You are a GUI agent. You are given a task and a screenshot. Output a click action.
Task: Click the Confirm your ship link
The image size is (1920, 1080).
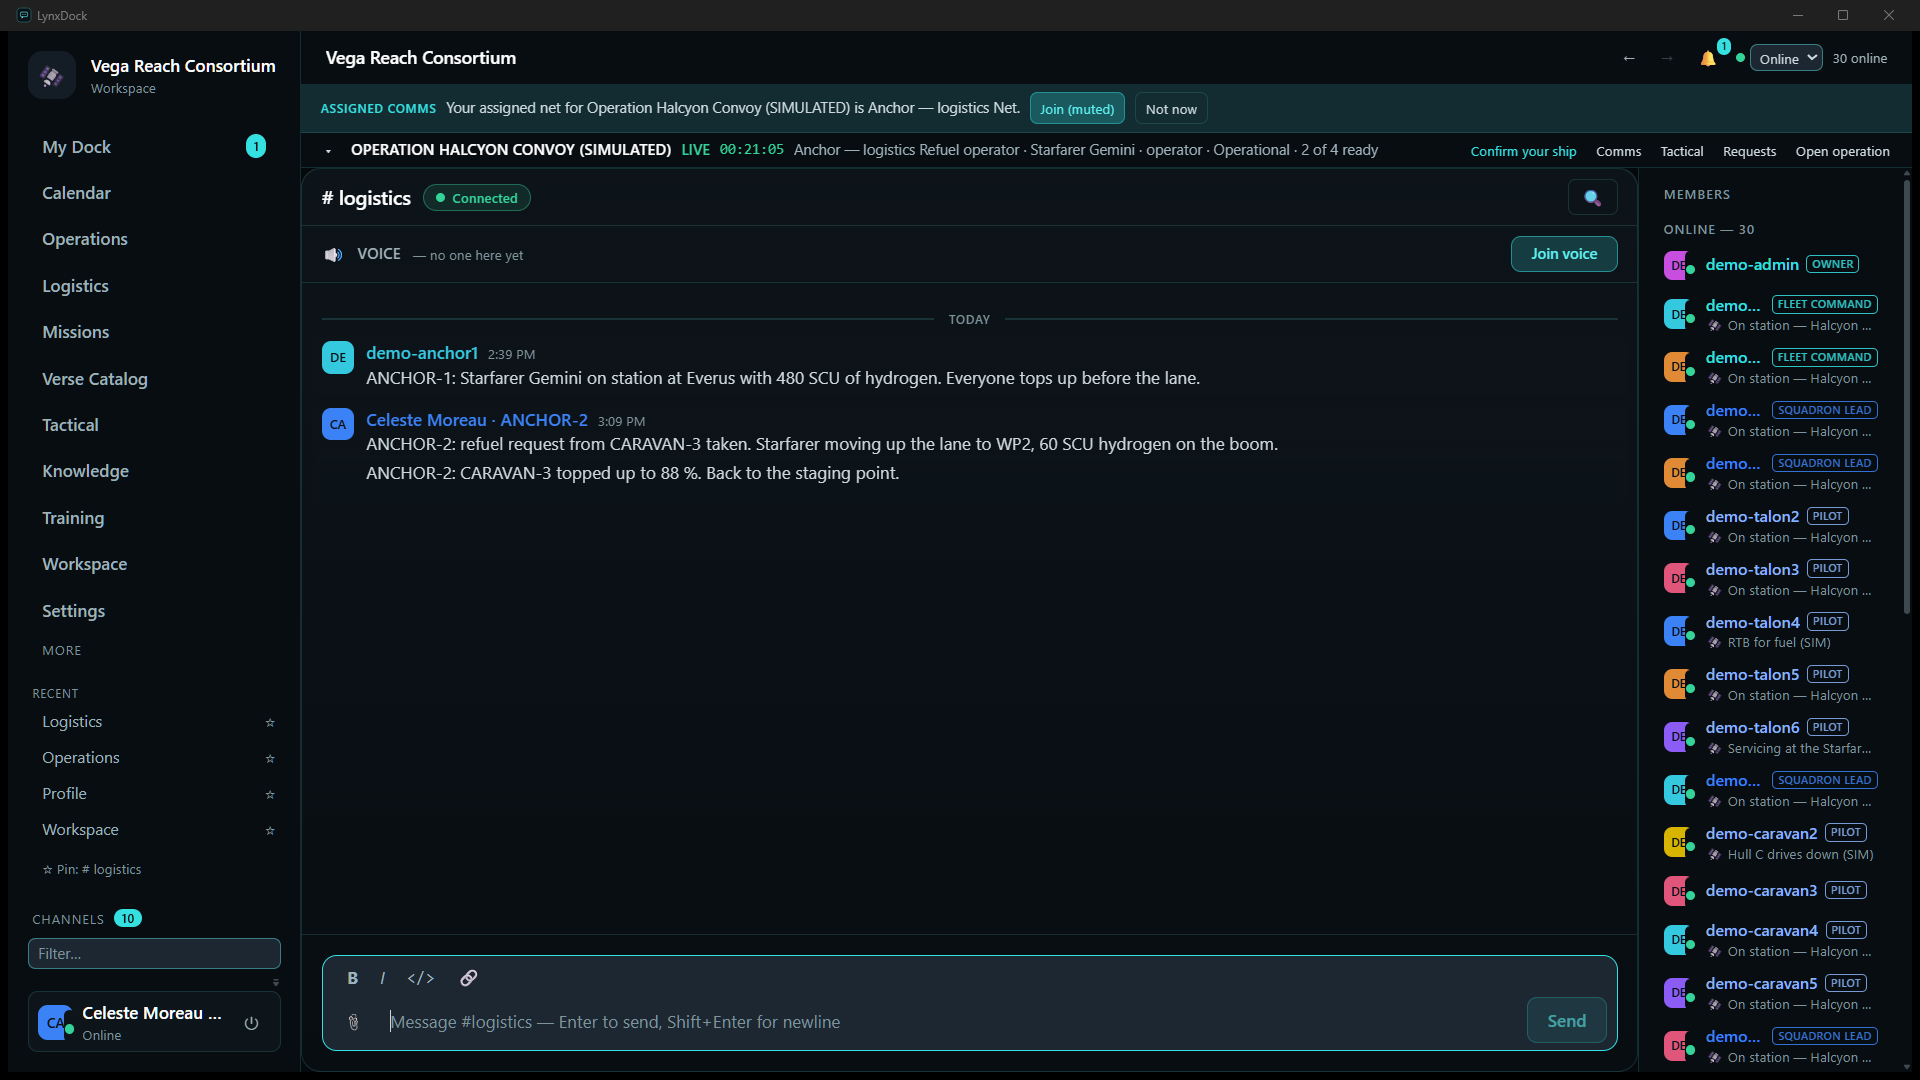pyautogui.click(x=1523, y=151)
